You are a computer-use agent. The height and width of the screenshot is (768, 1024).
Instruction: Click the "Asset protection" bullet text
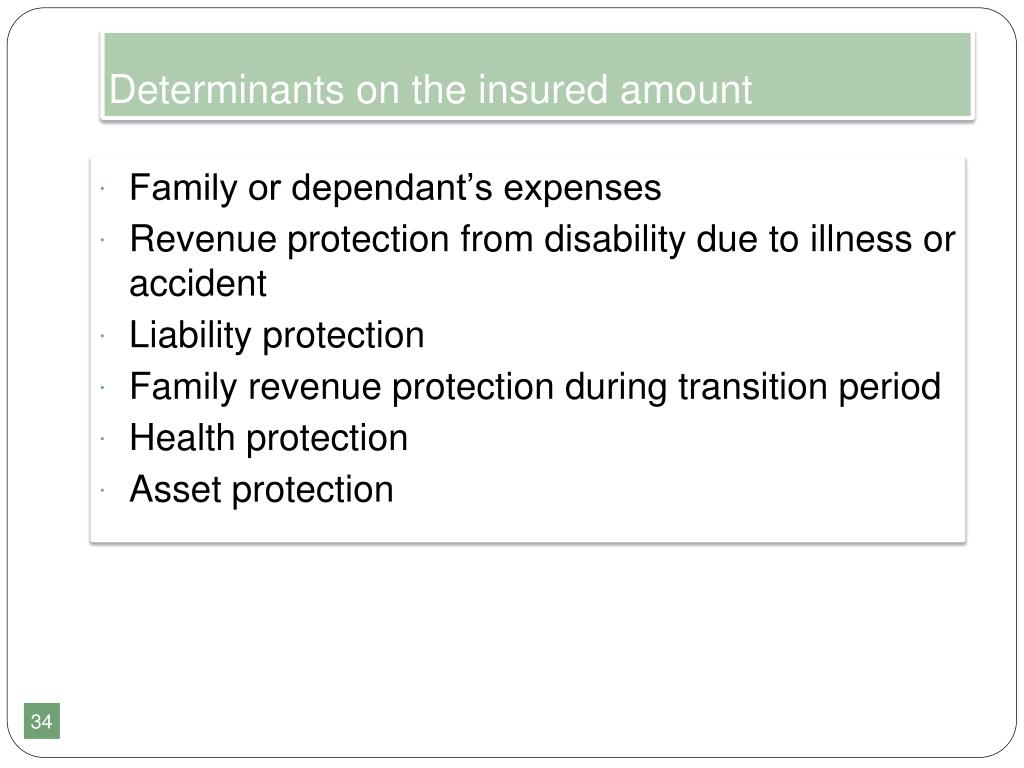[261, 490]
